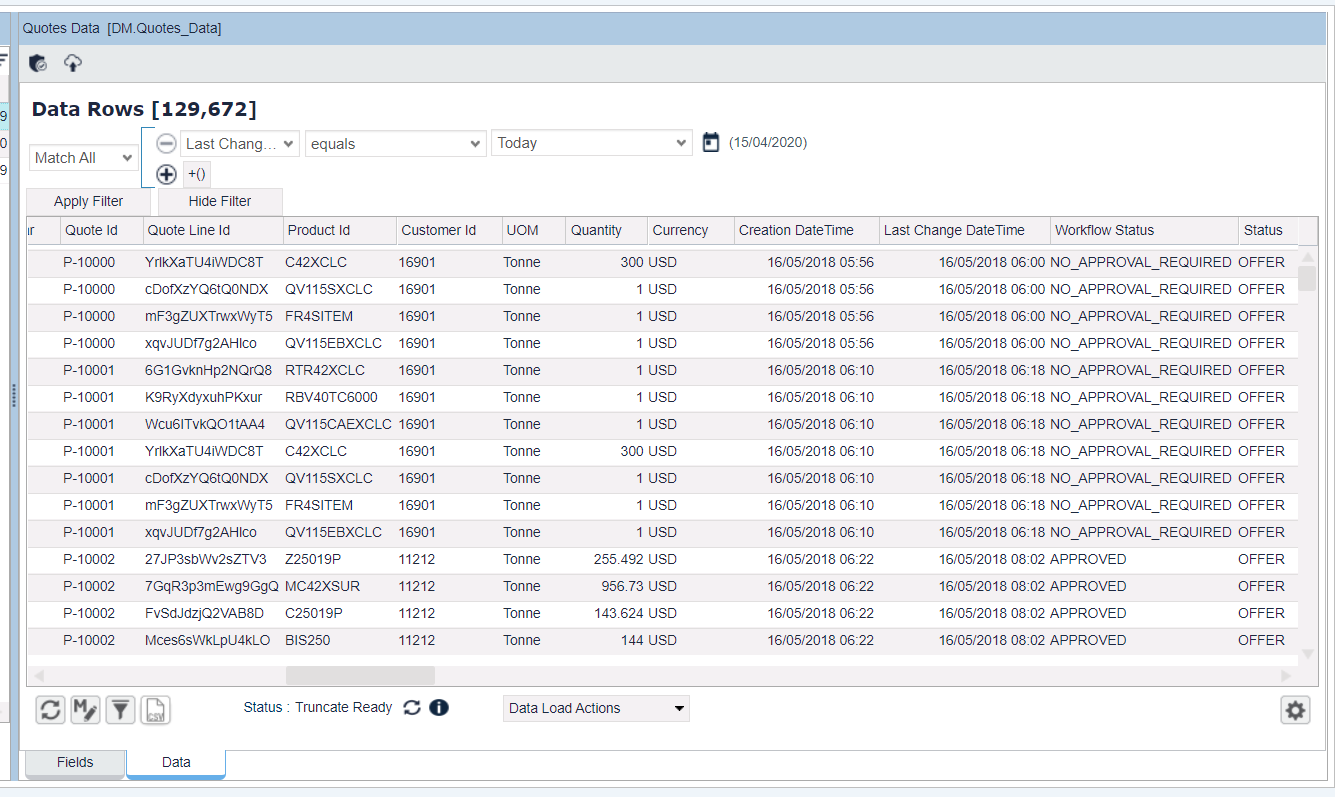The image size is (1335, 797).
Task: Click the funnel filter icon below the grid
Action: 120,710
